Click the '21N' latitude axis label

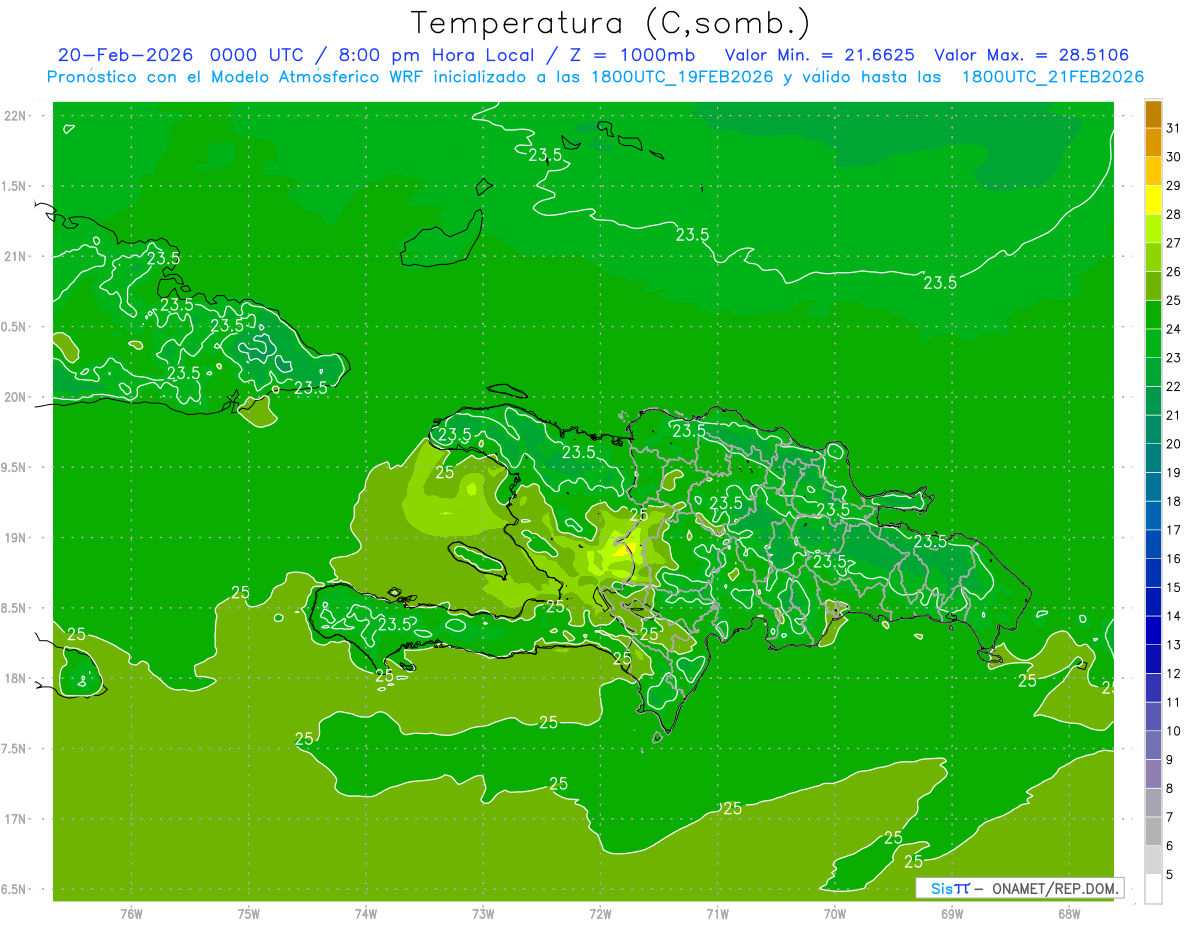click(x=15, y=256)
